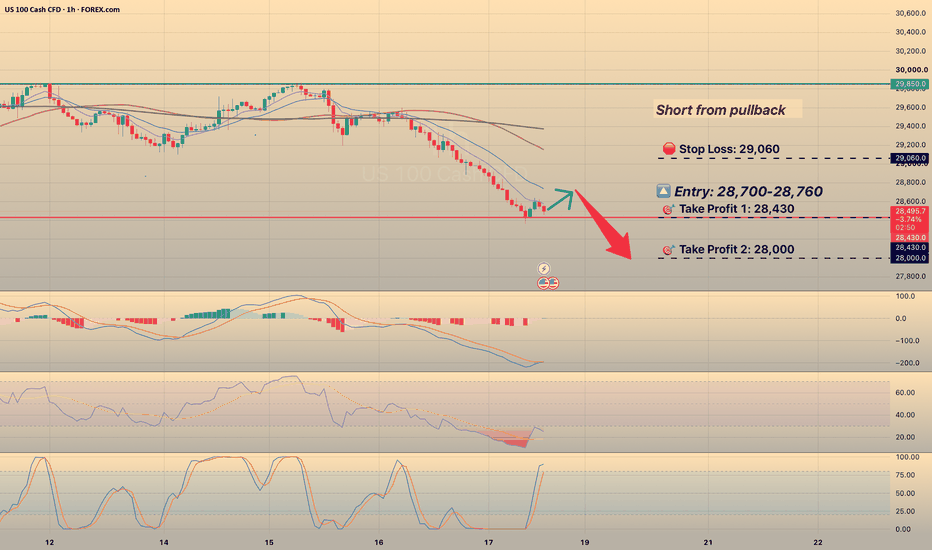The height and width of the screenshot is (550, 932).
Task: Click the 29,400.0 price axis label
Action: (911, 126)
